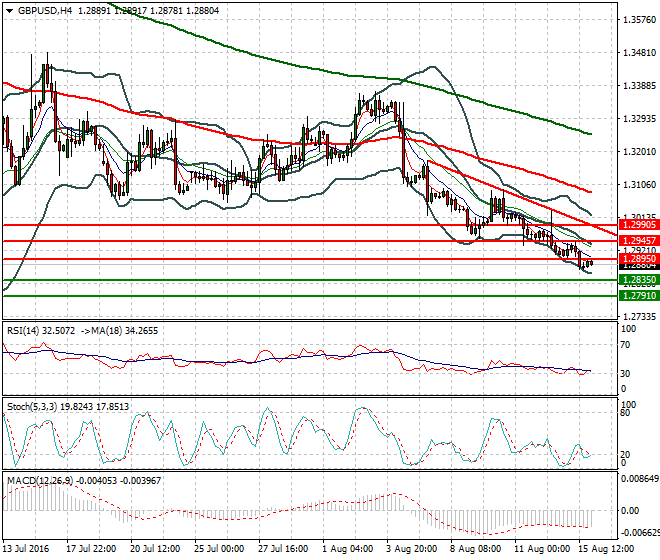Viewport: 660px width, 560px height.
Task: Click the 25 Jul 00:00 time label
Action: pyautogui.click(x=219, y=549)
